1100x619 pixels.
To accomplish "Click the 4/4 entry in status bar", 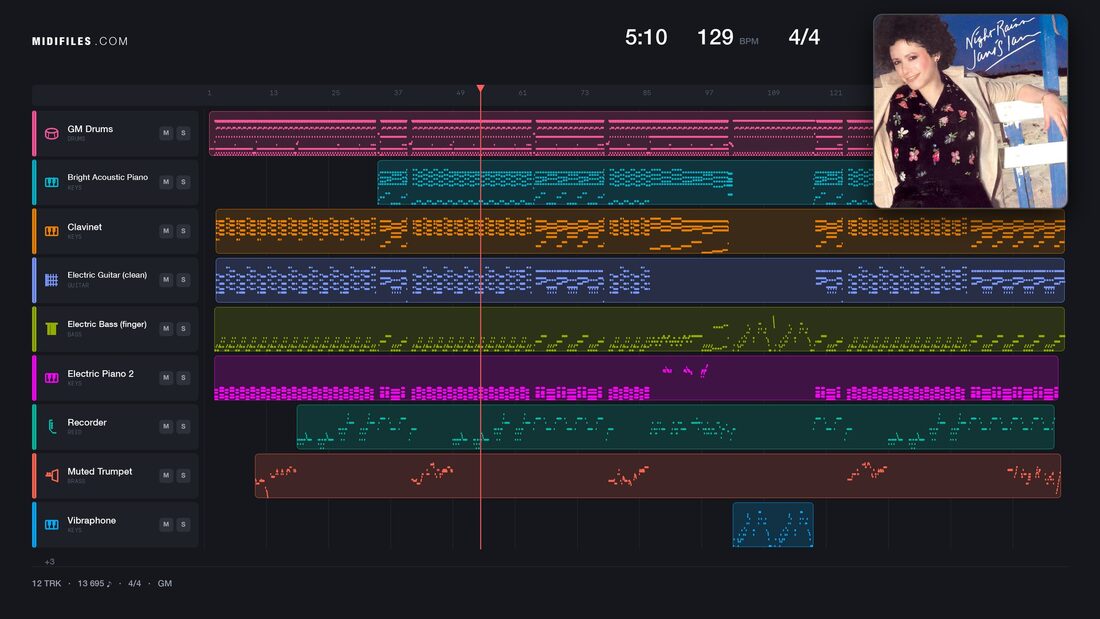I will (x=134, y=583).
